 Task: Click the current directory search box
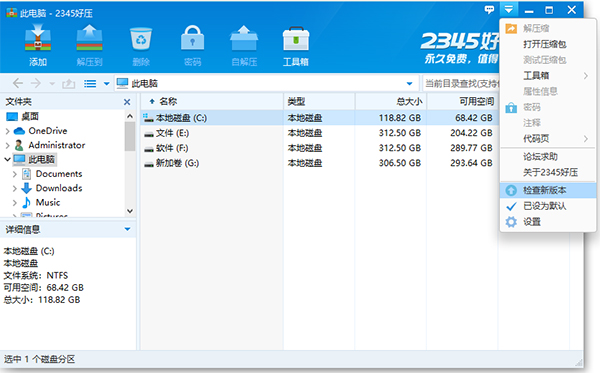[x=461, y=83]
